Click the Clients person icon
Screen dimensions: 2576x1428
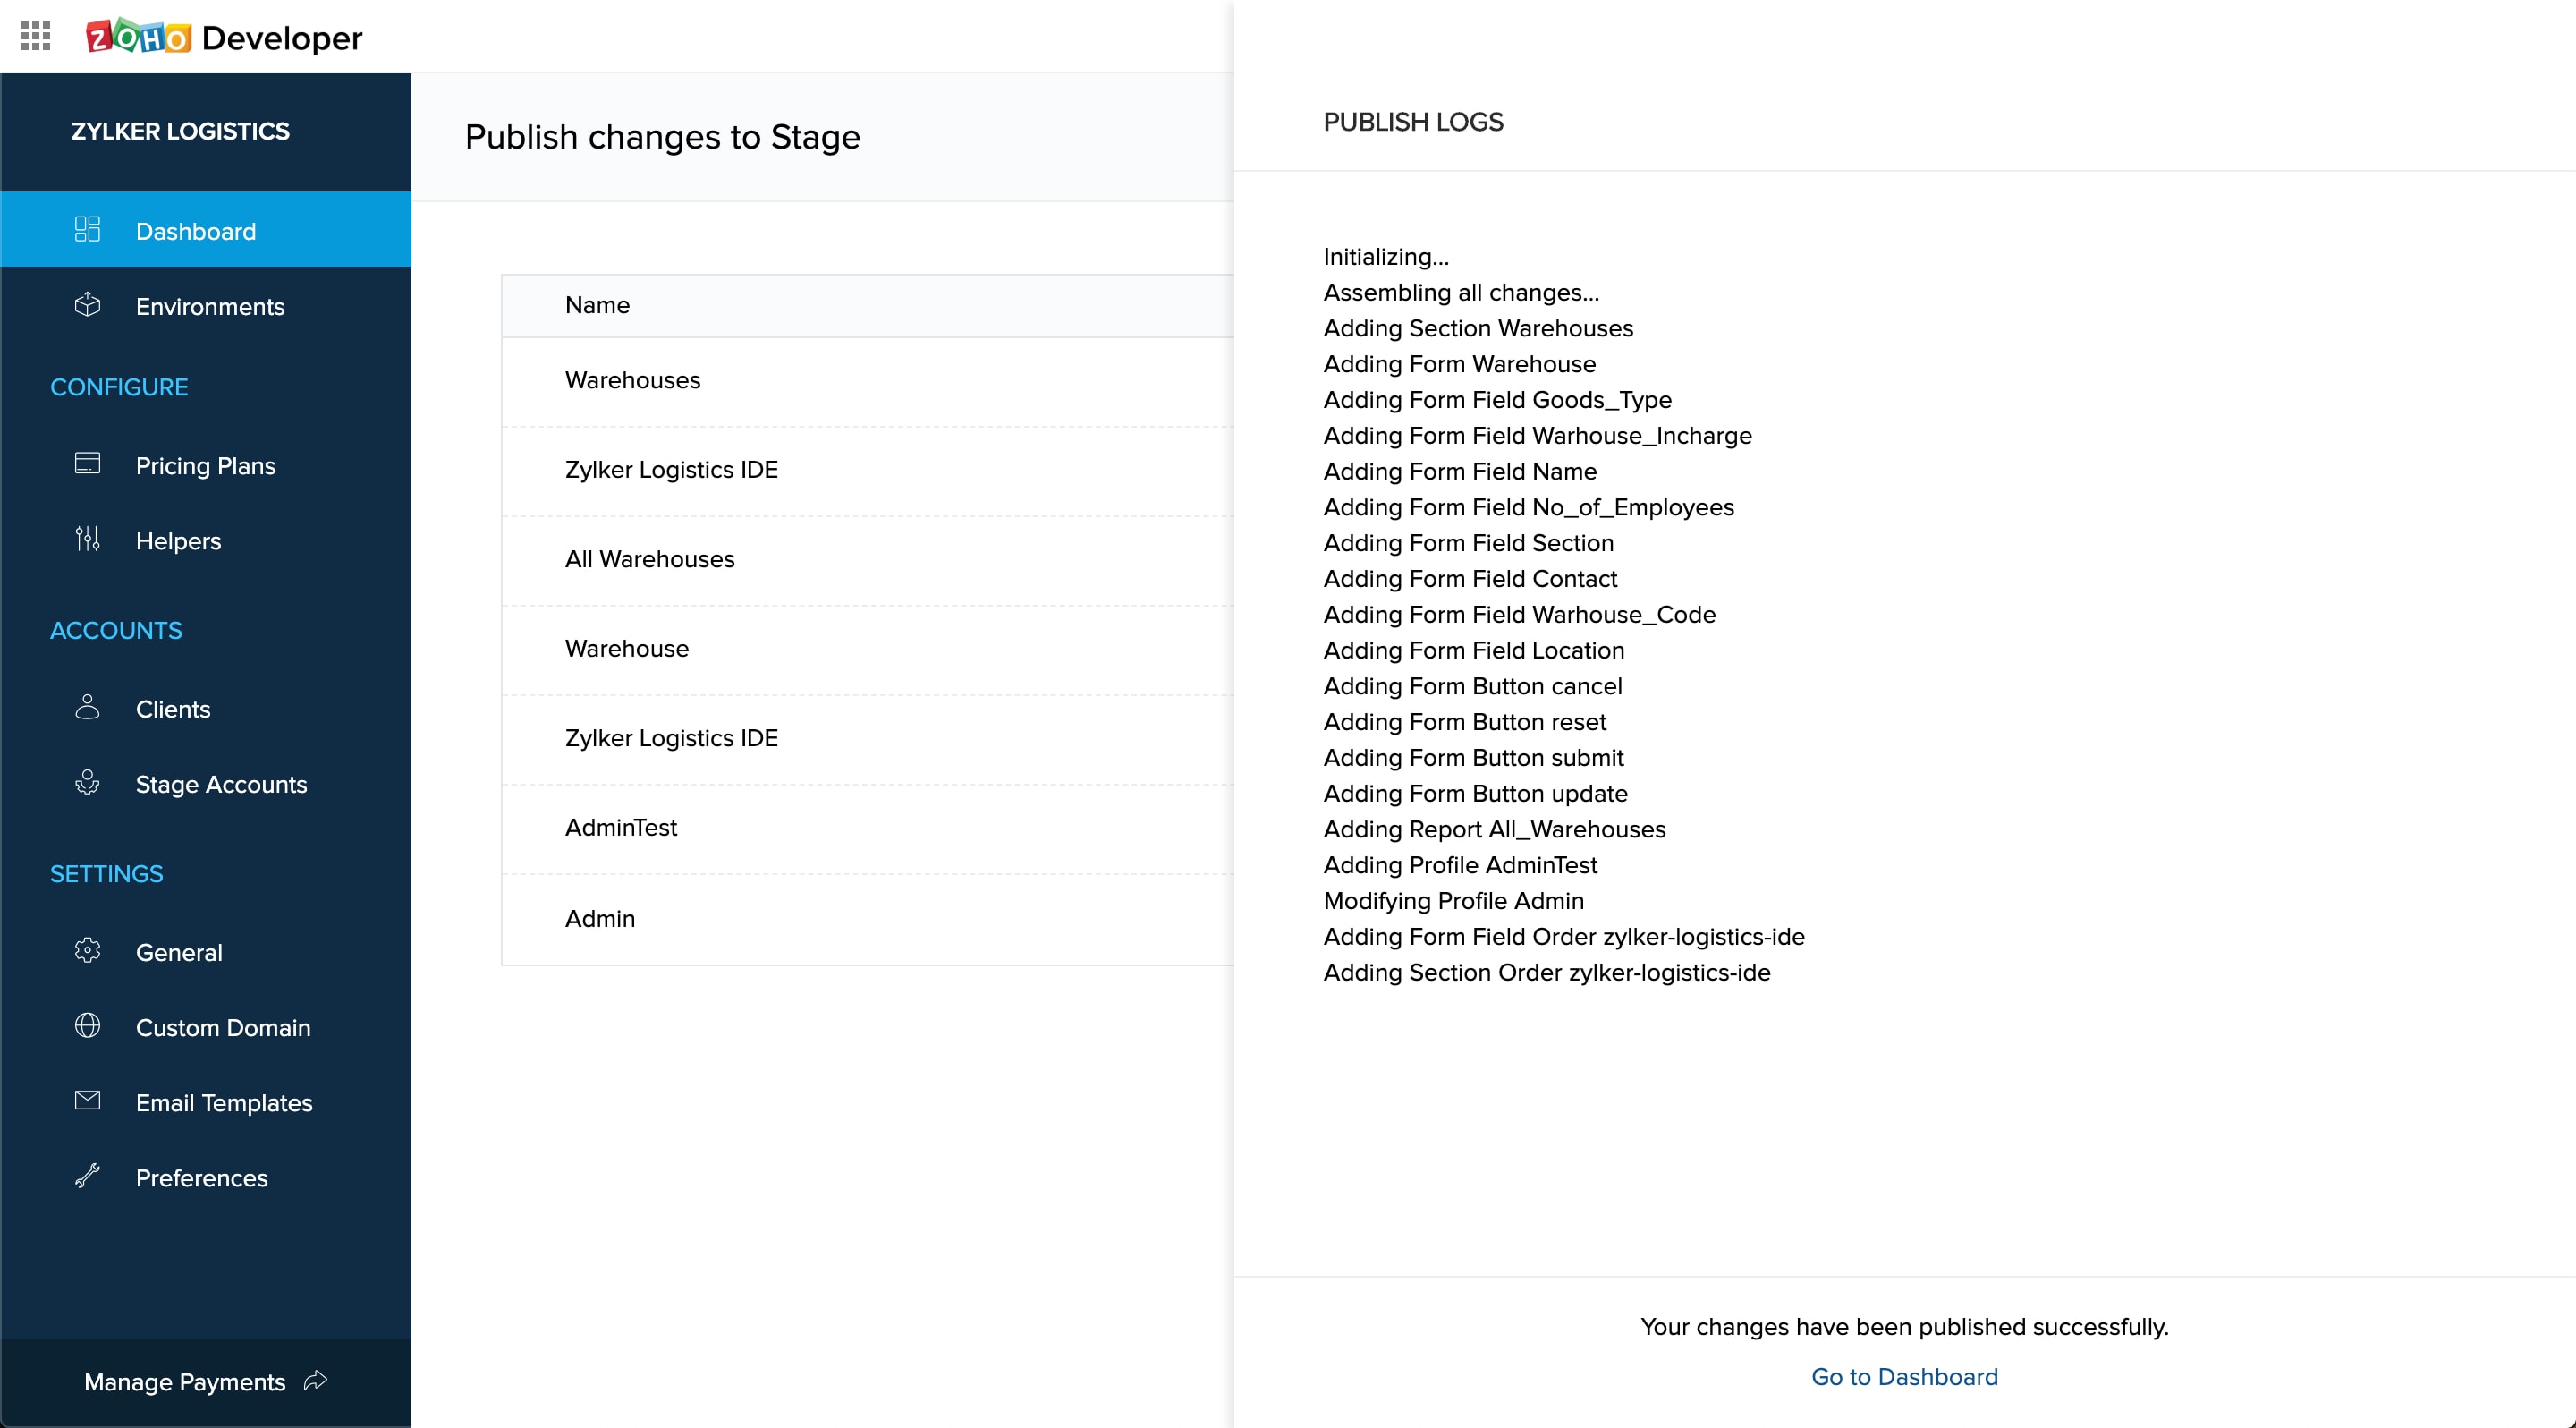[x=88, y=707]
